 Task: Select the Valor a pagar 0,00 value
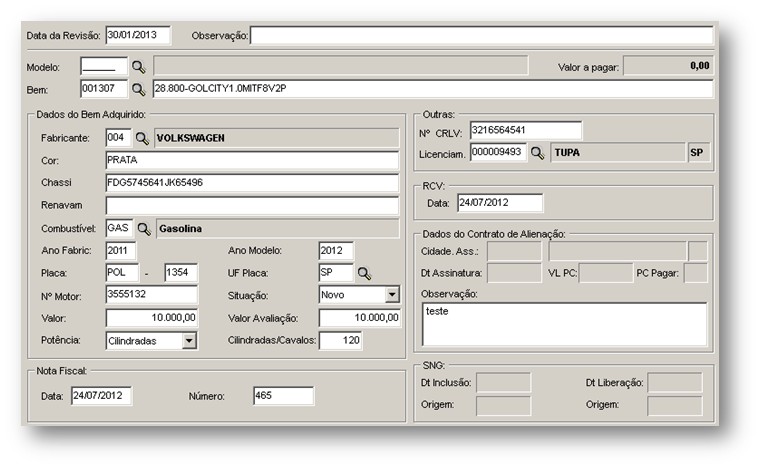tap(700, 66)
